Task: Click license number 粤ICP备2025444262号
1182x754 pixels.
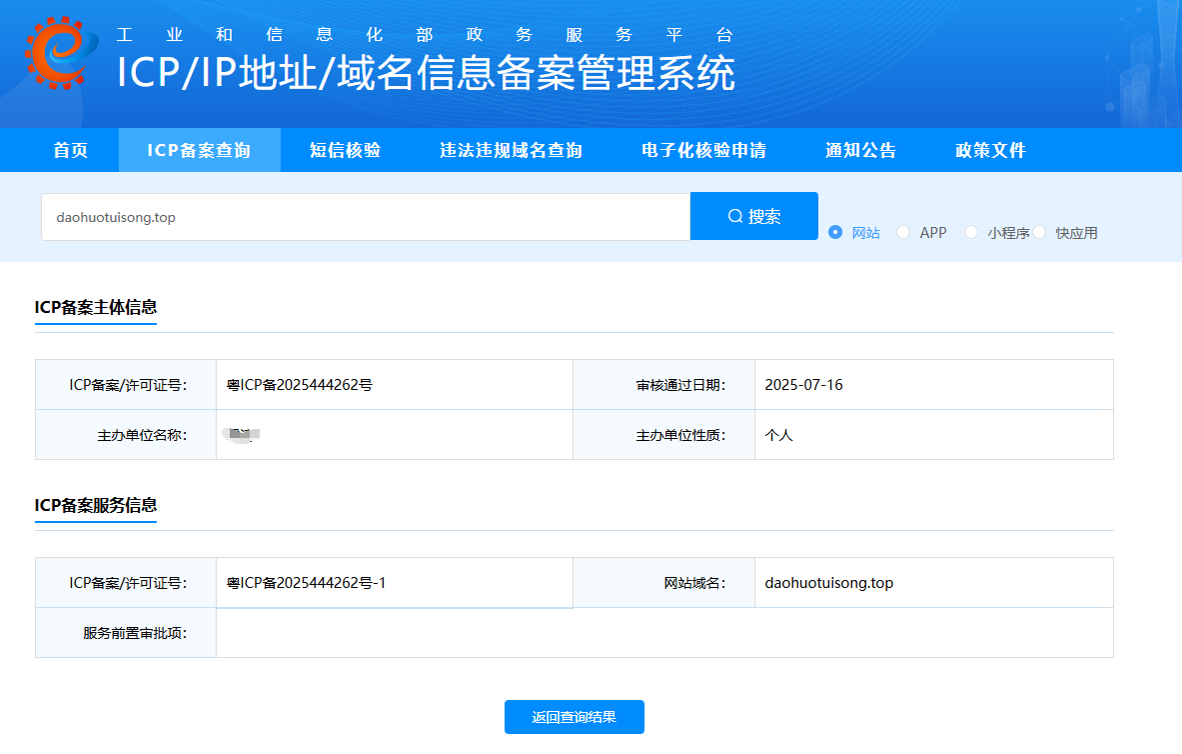Action: [x=299, y=385]
